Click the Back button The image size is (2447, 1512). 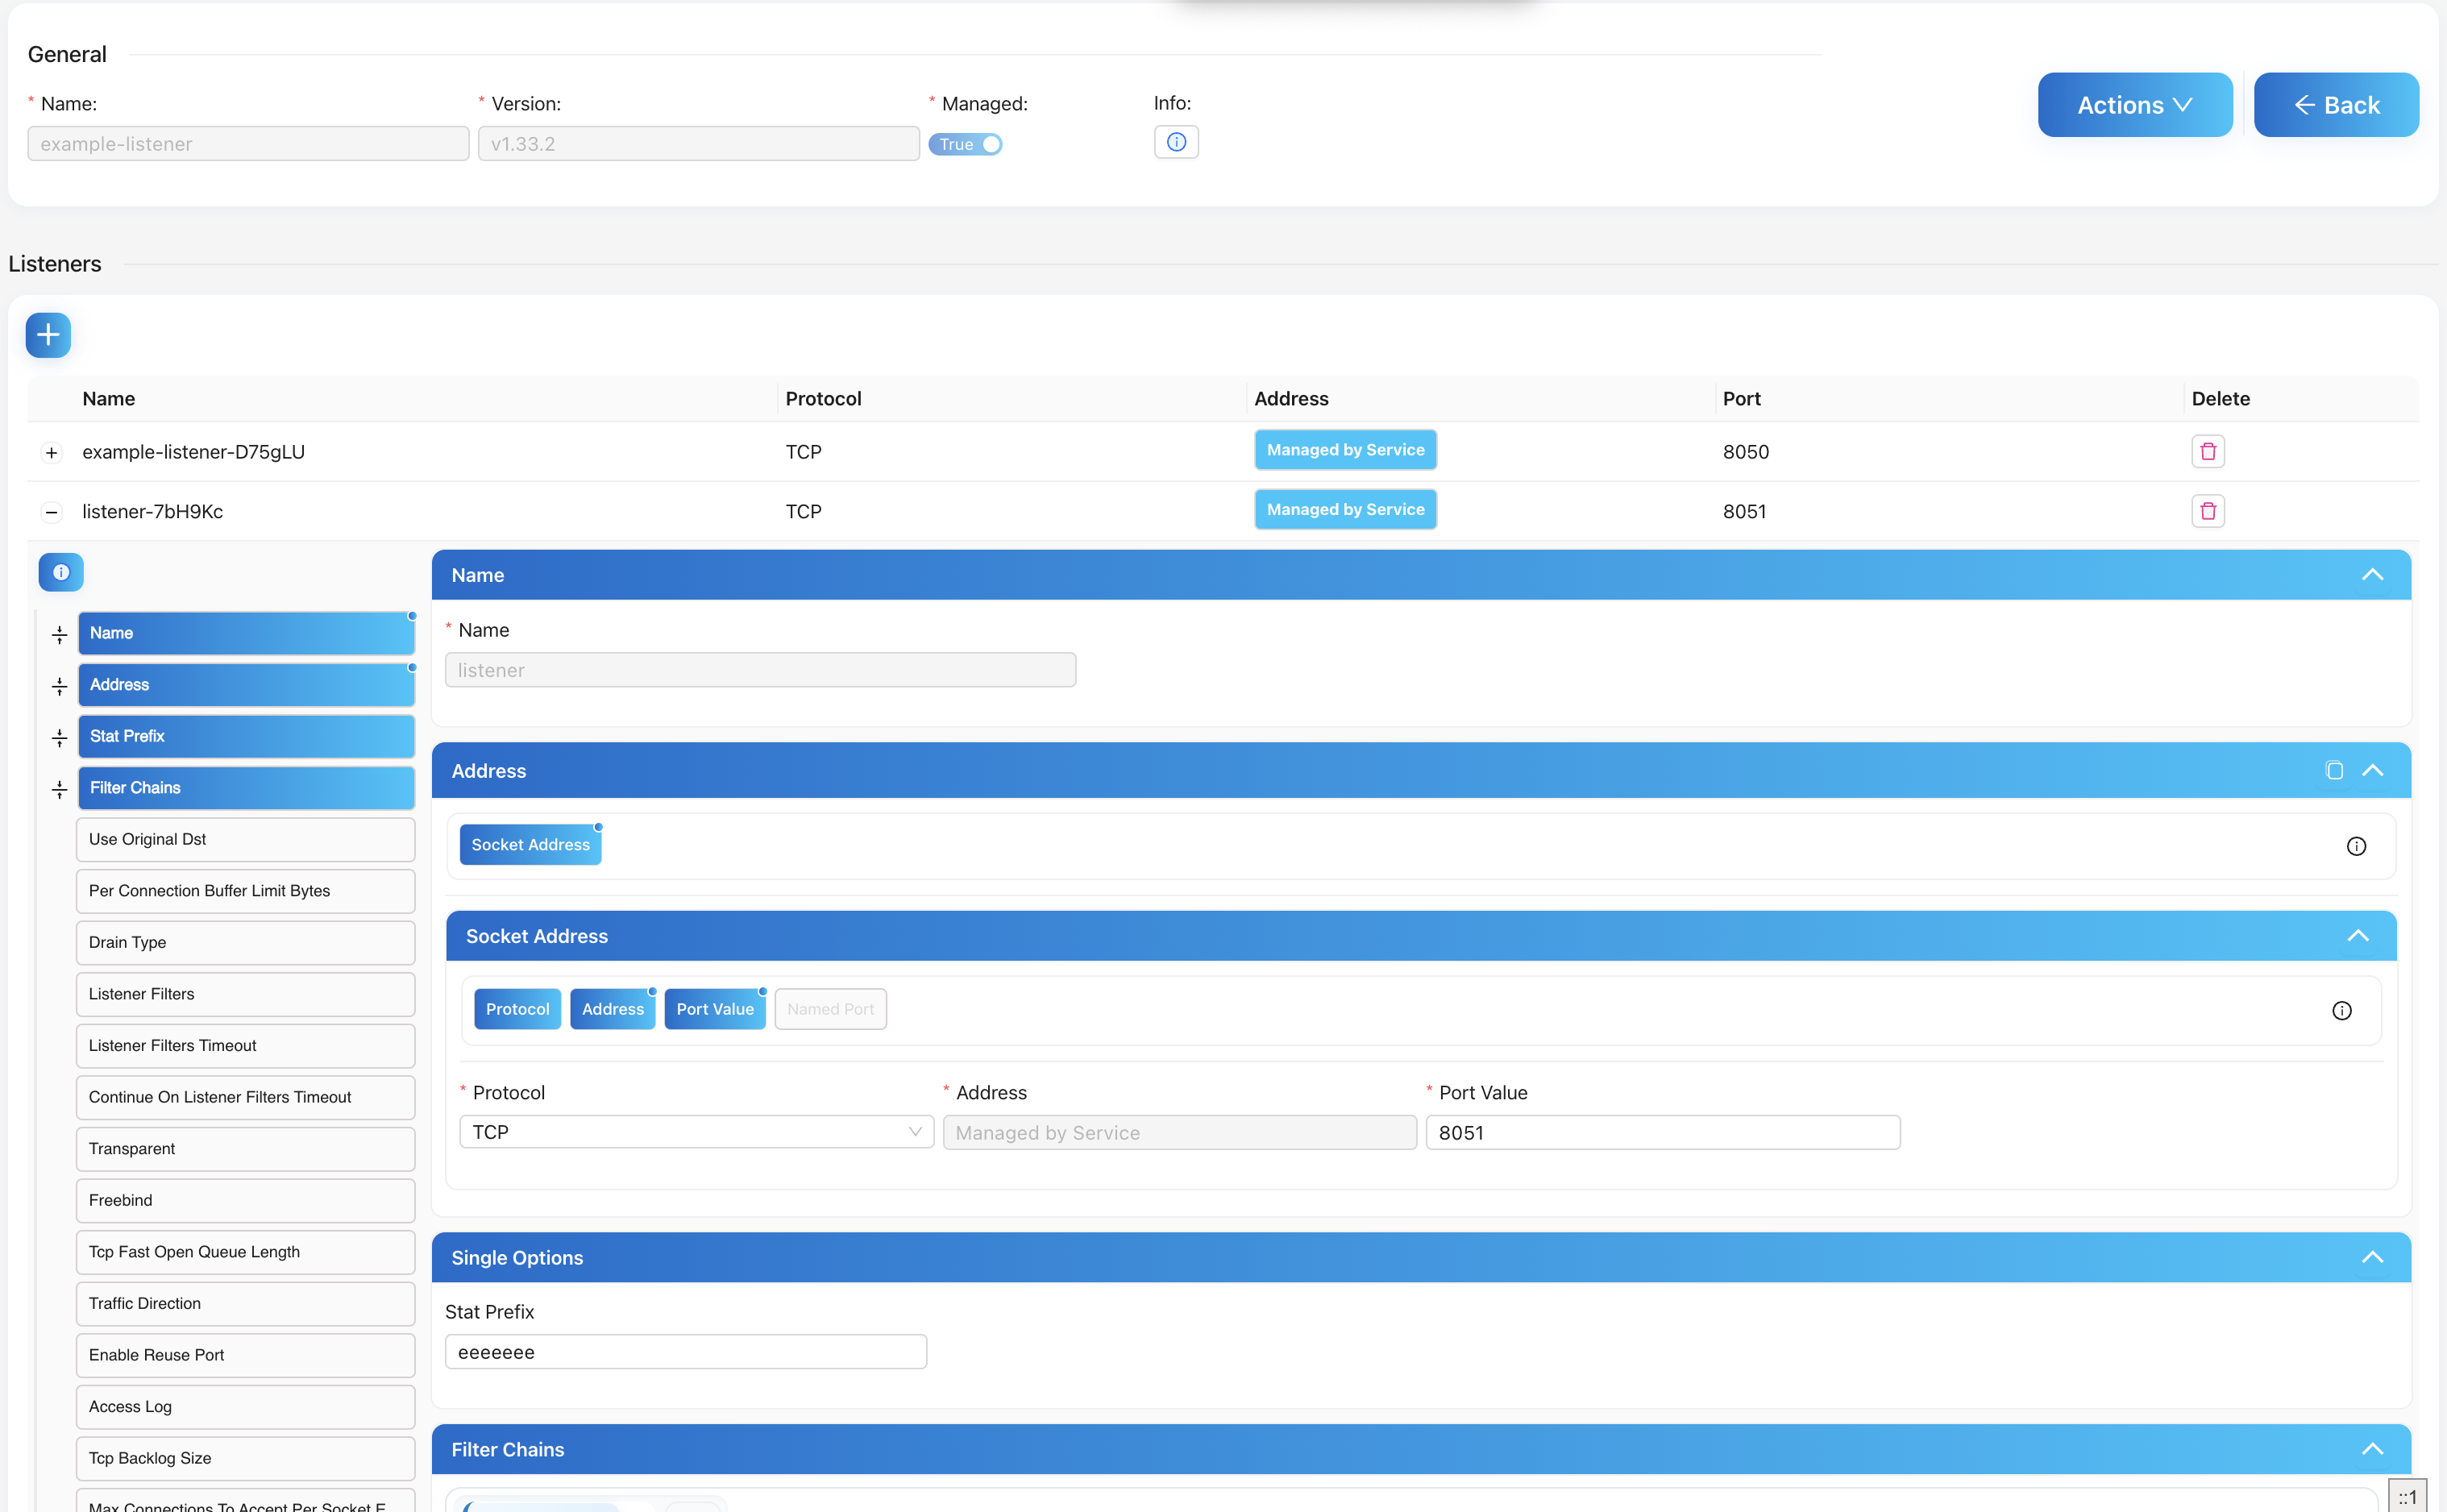point(2336,105)
